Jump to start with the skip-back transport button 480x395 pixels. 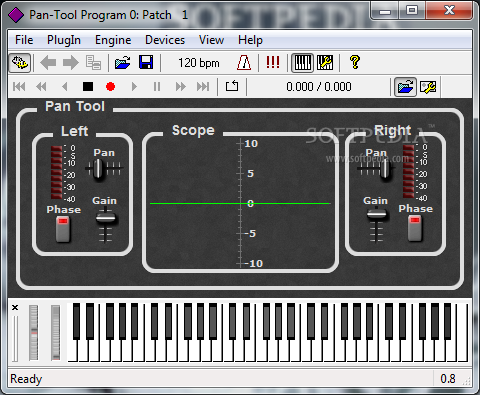point(19,87)
